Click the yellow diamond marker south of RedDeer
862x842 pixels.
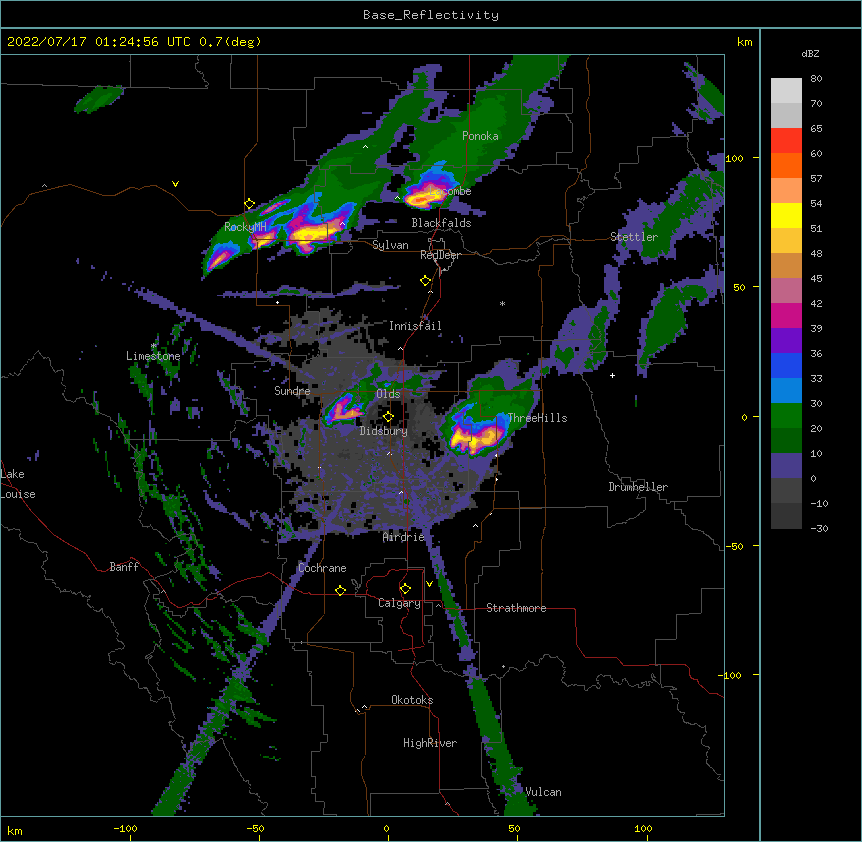[x=426, y=281]
